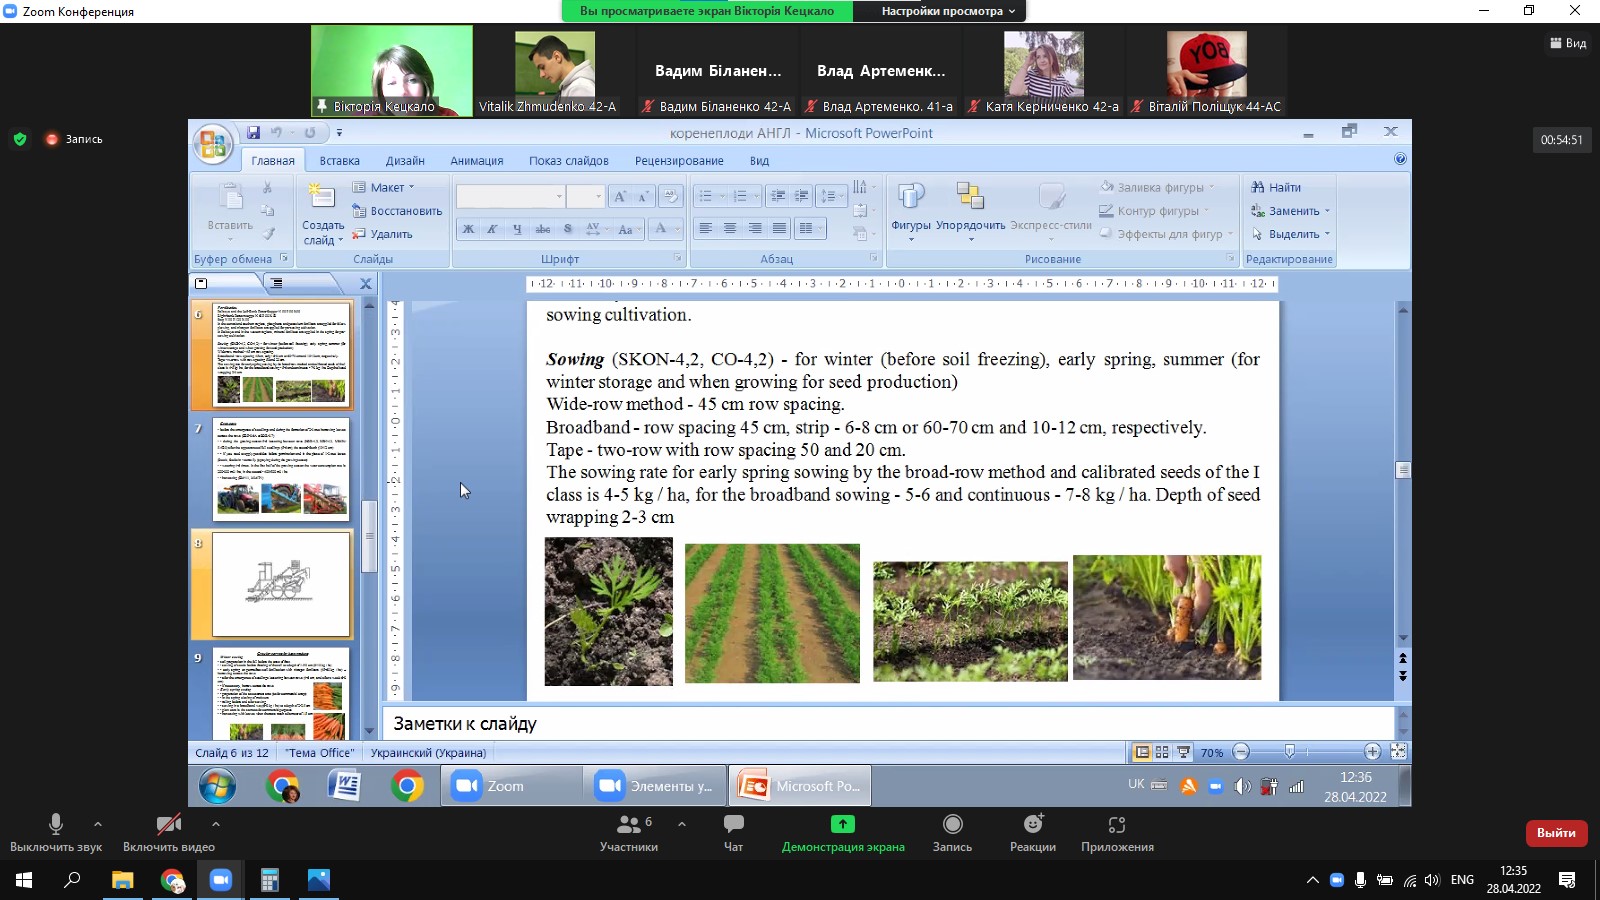Open audio options arrow beside microphone
1600x900 pixels.
97,824
